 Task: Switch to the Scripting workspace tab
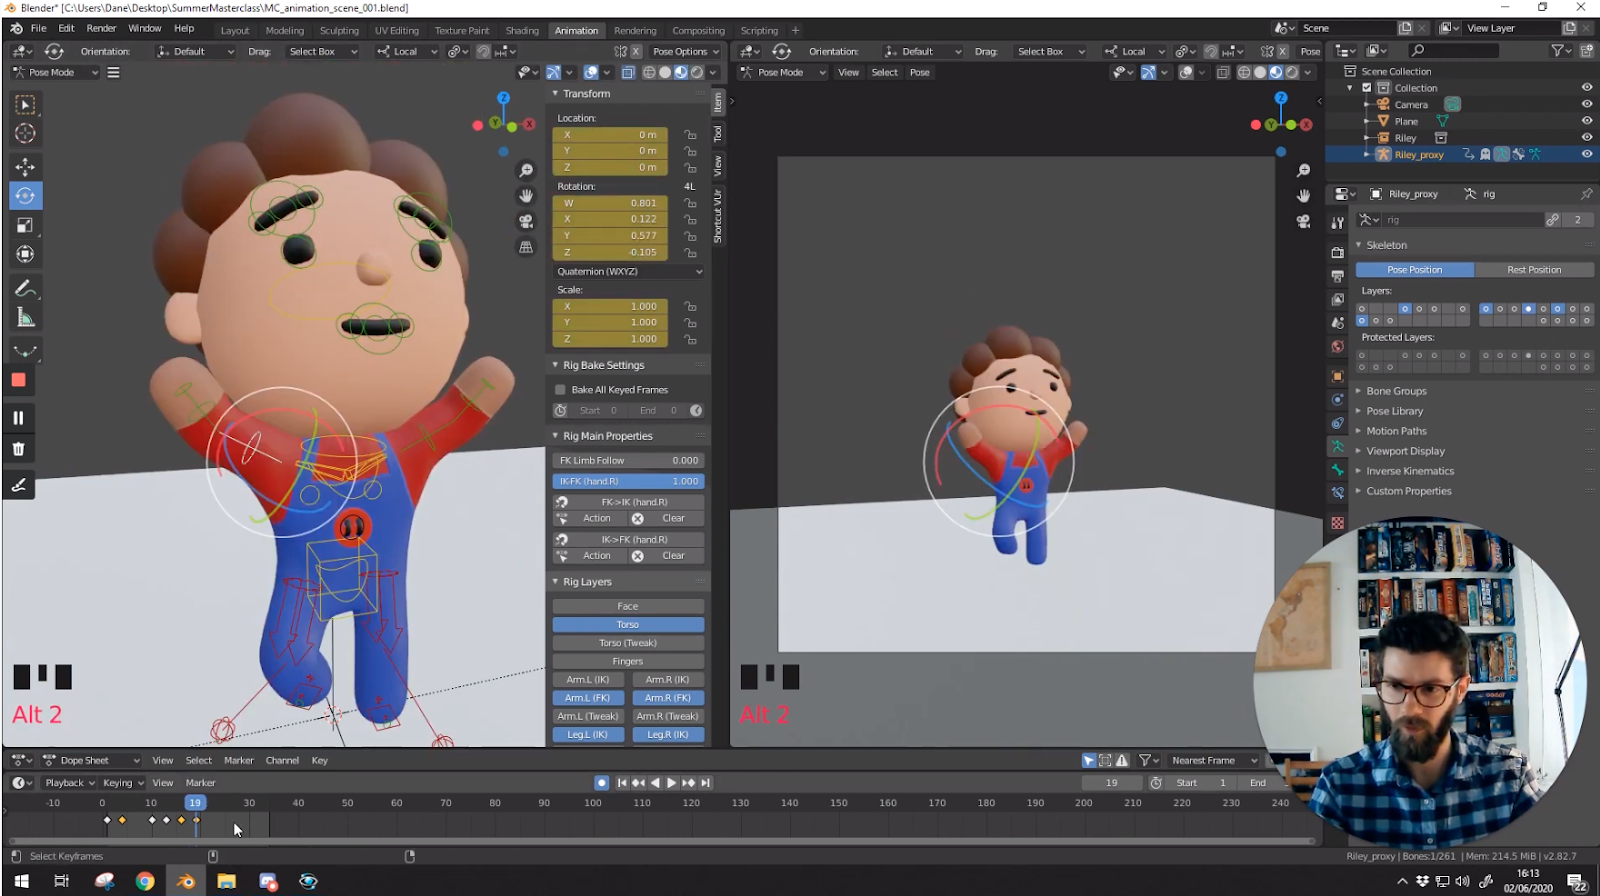click(759, 31)
